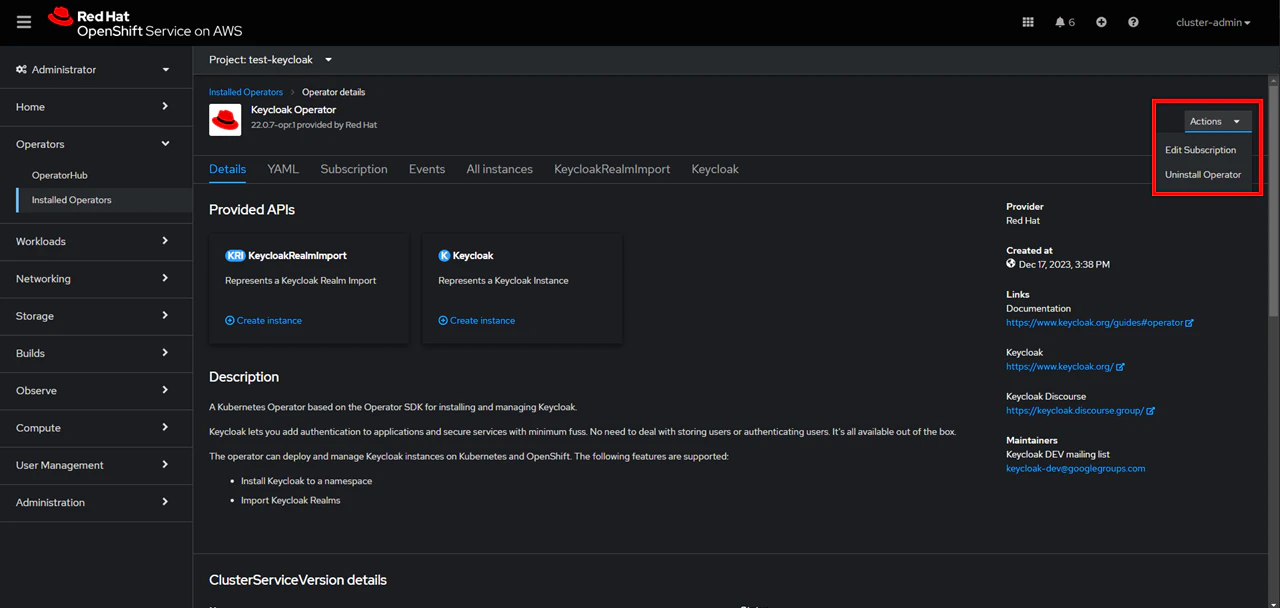Screen dimensions: 1280x608
Task: Click the Keycloak Operator red hat logo
Action: pyautogui.click(x=225, y=119)
